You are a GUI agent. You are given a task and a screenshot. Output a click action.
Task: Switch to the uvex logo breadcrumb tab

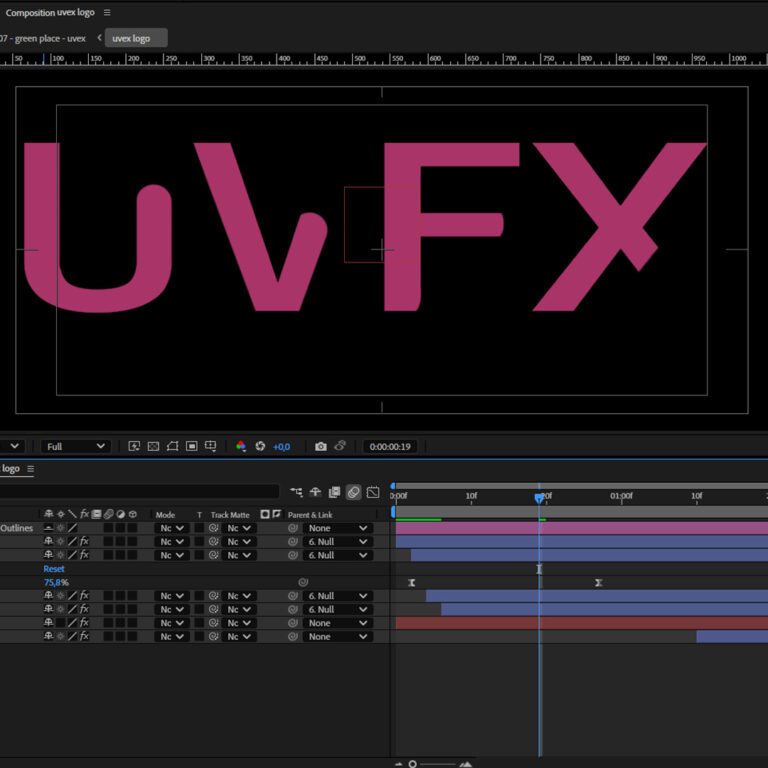[135, 38]
